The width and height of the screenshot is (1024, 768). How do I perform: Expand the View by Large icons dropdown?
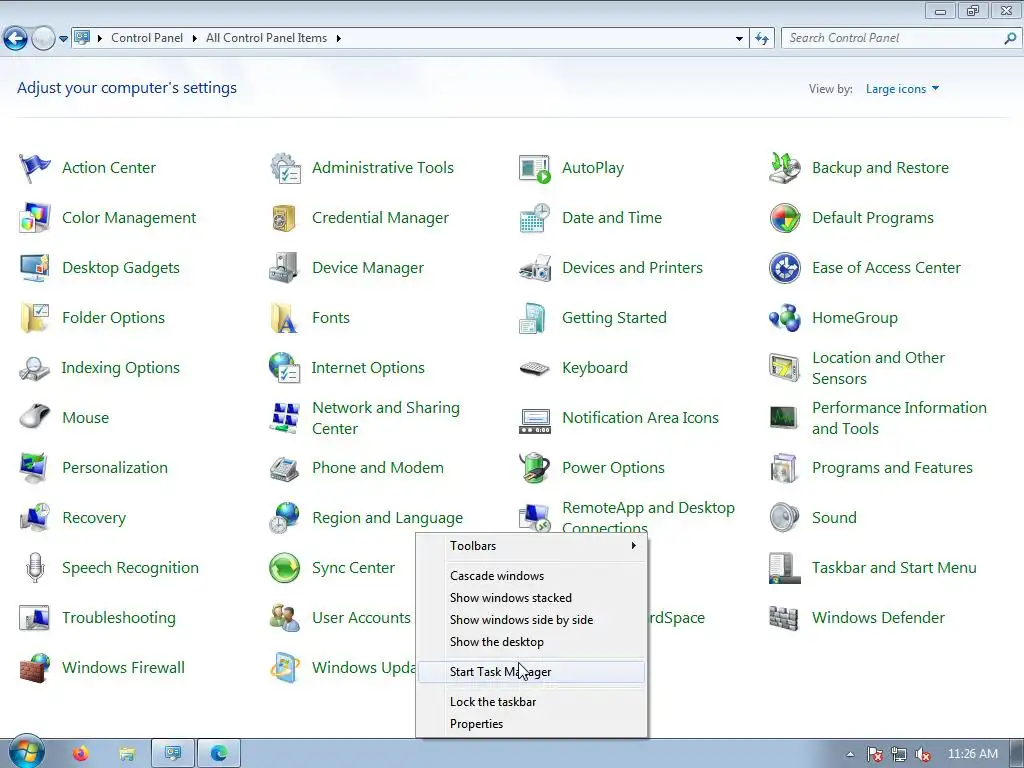[902, 89]
